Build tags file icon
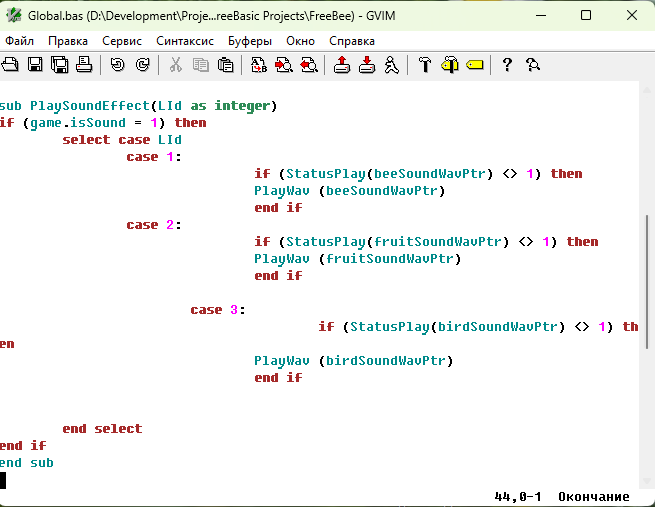The image size is (655, 507). tap(449, 65)
